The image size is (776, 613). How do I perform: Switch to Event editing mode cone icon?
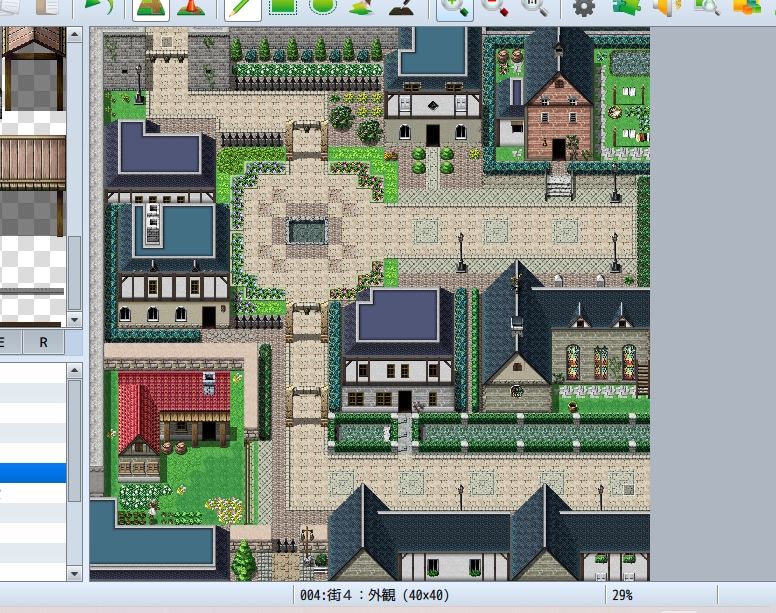191,7
